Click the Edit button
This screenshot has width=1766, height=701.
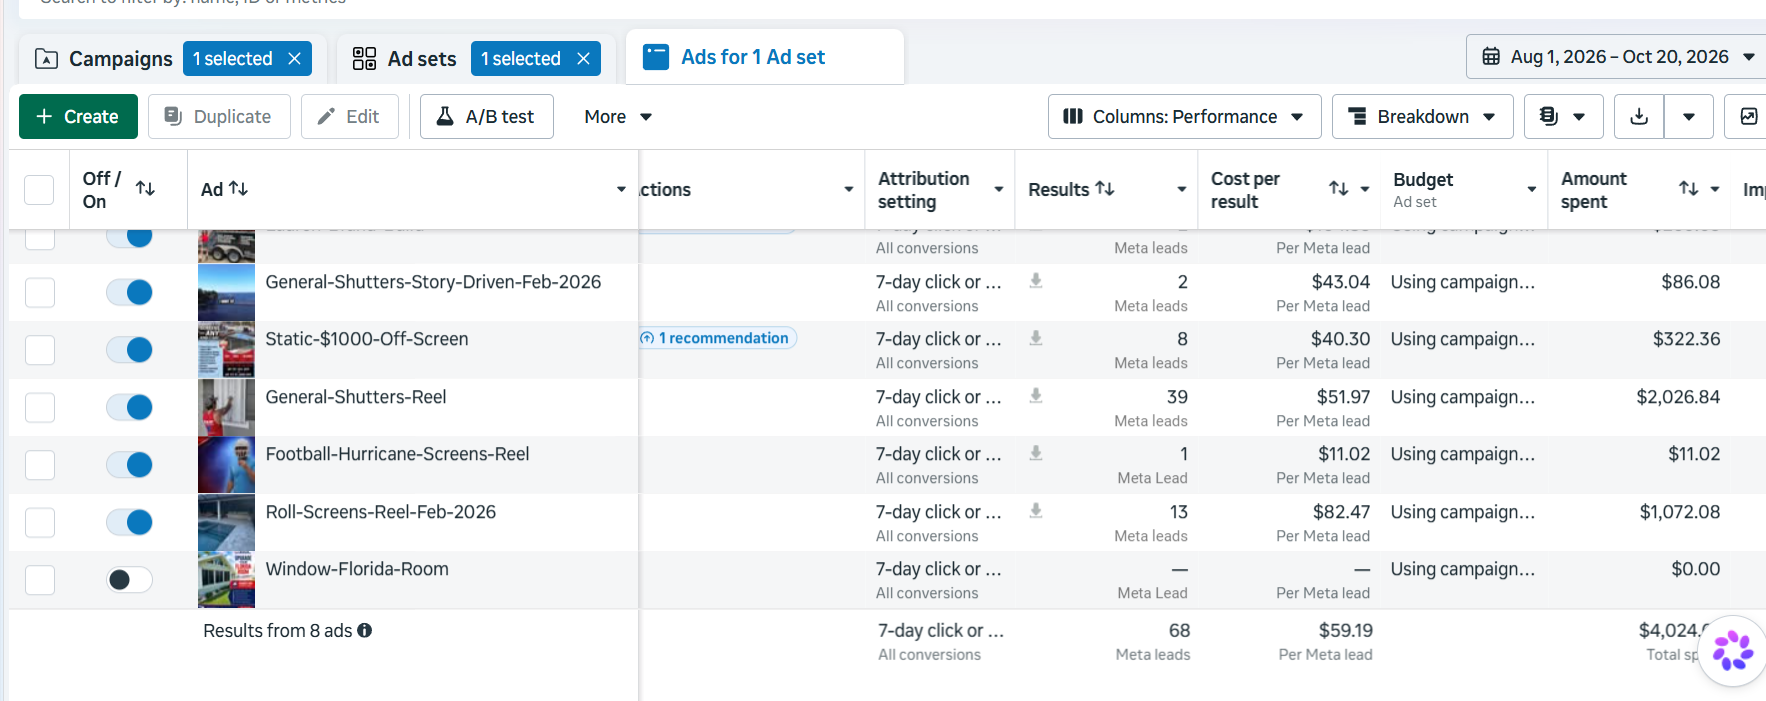[x=349, y=117]
